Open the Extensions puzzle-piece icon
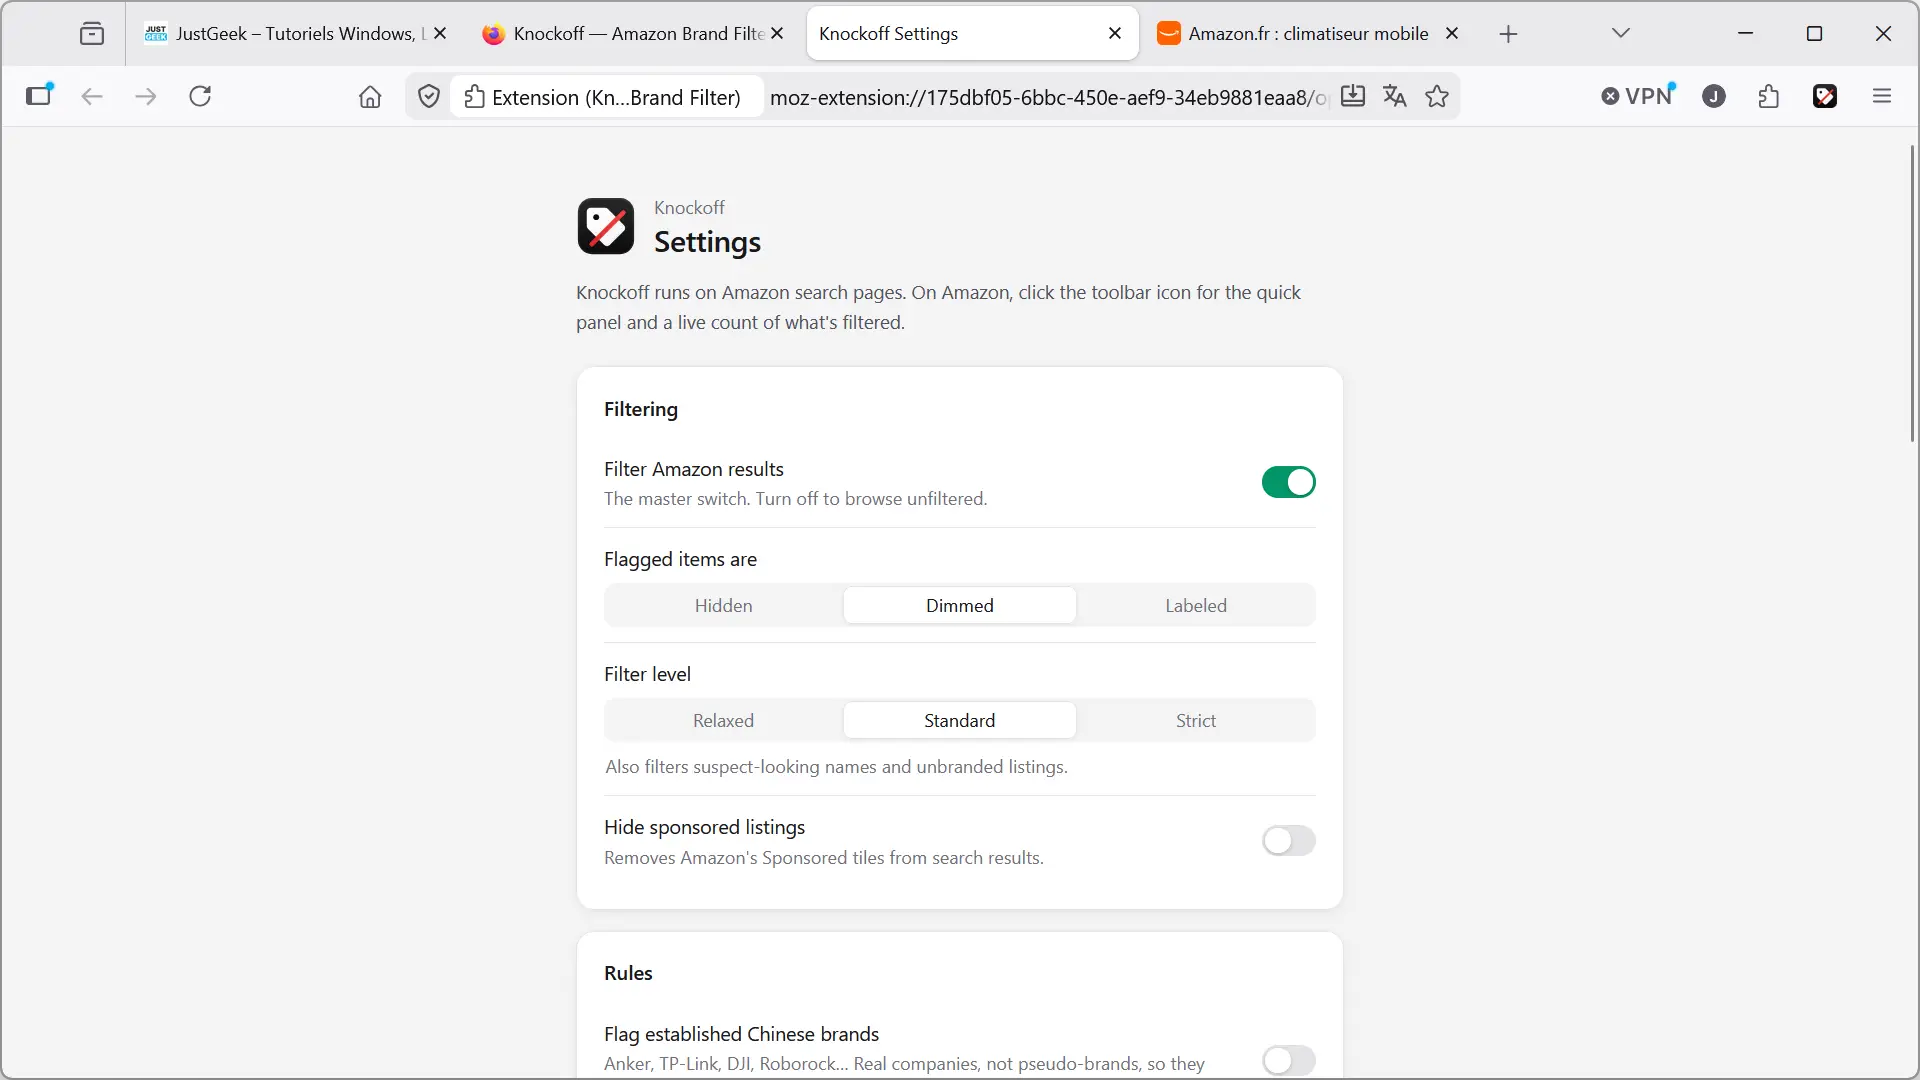Viewport: 1920px width, 1080px height. coord(1768,96)
